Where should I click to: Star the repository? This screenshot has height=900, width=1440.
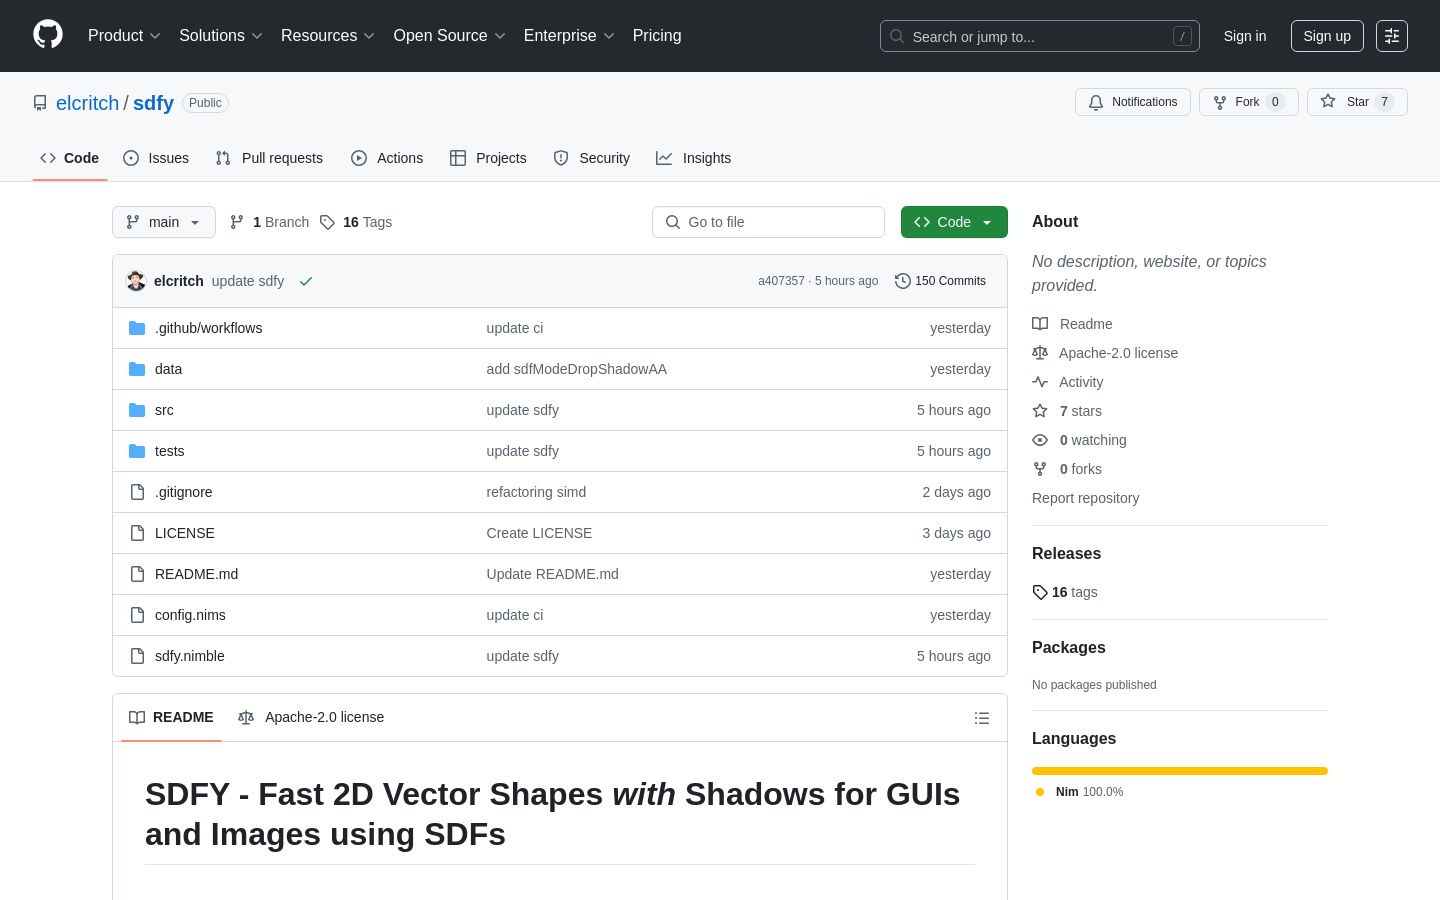1357,102
